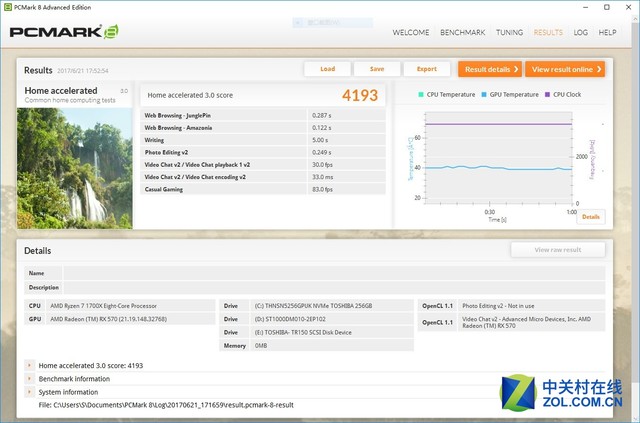Click the 4193 score value
Viewport: 640px width, 423px height.
360,95
